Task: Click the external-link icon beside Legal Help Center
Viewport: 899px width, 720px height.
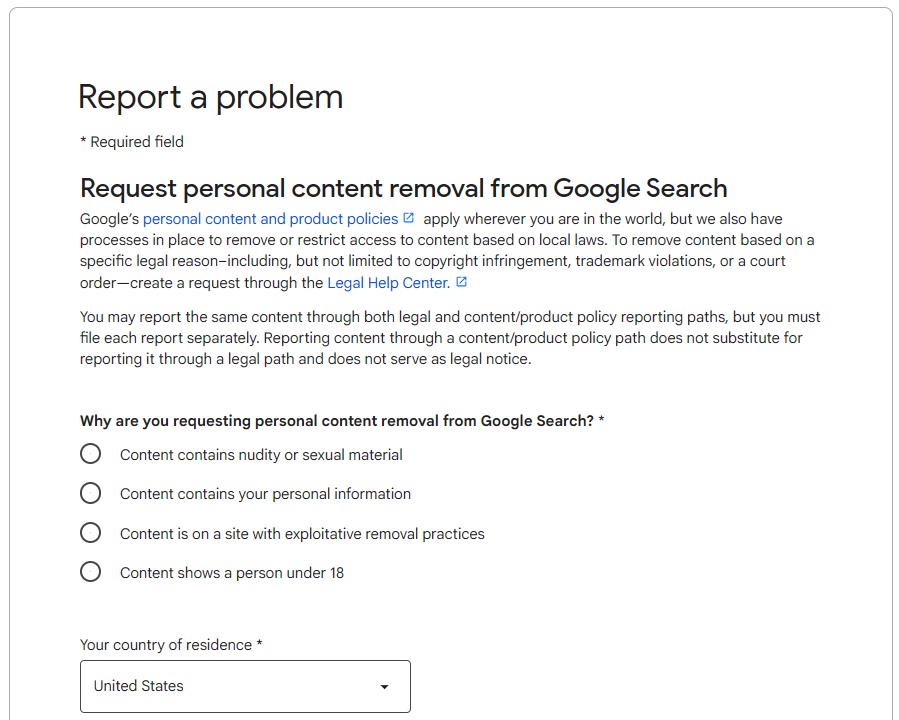Action: (461, 282)
